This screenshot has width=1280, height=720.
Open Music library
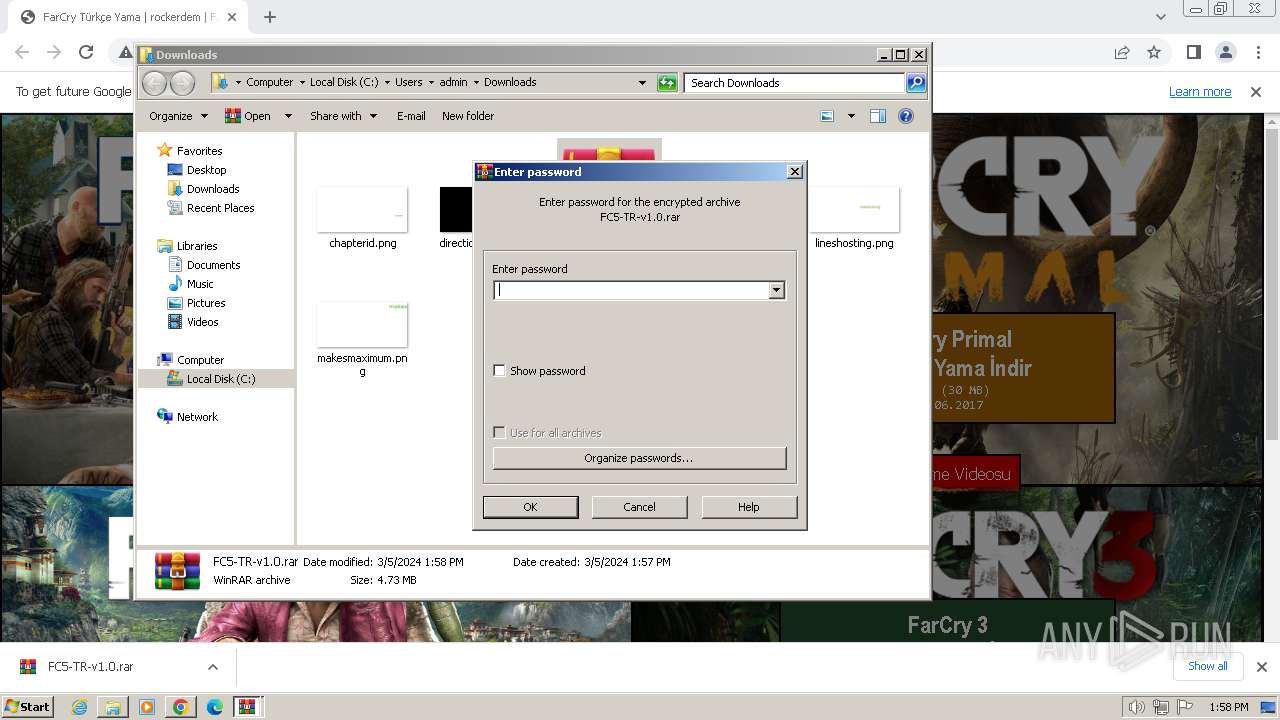click(x=200, y=284)
